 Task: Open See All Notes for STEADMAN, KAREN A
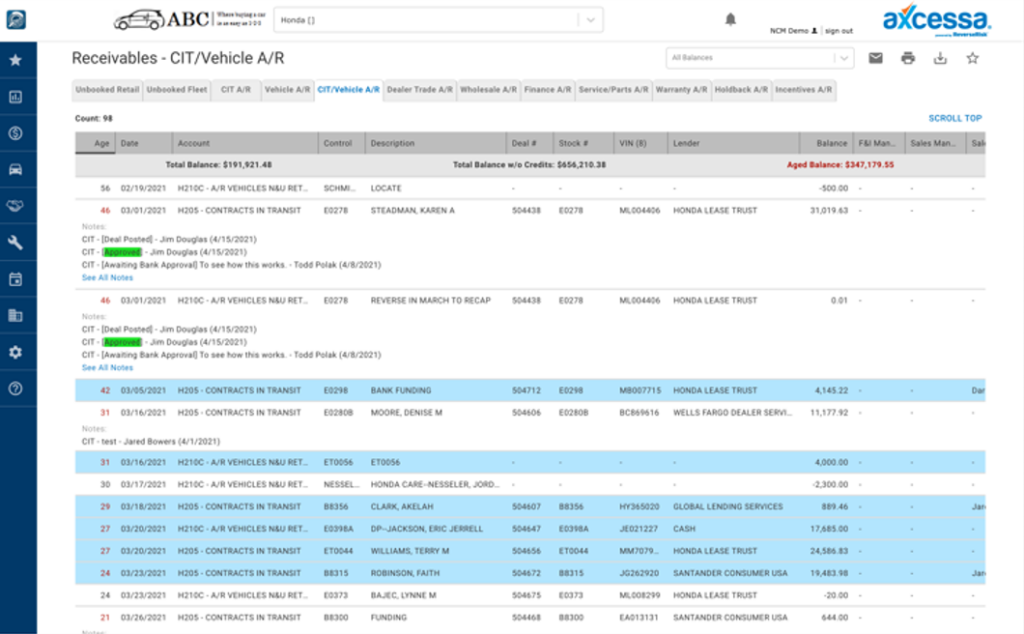click(107, 277)
